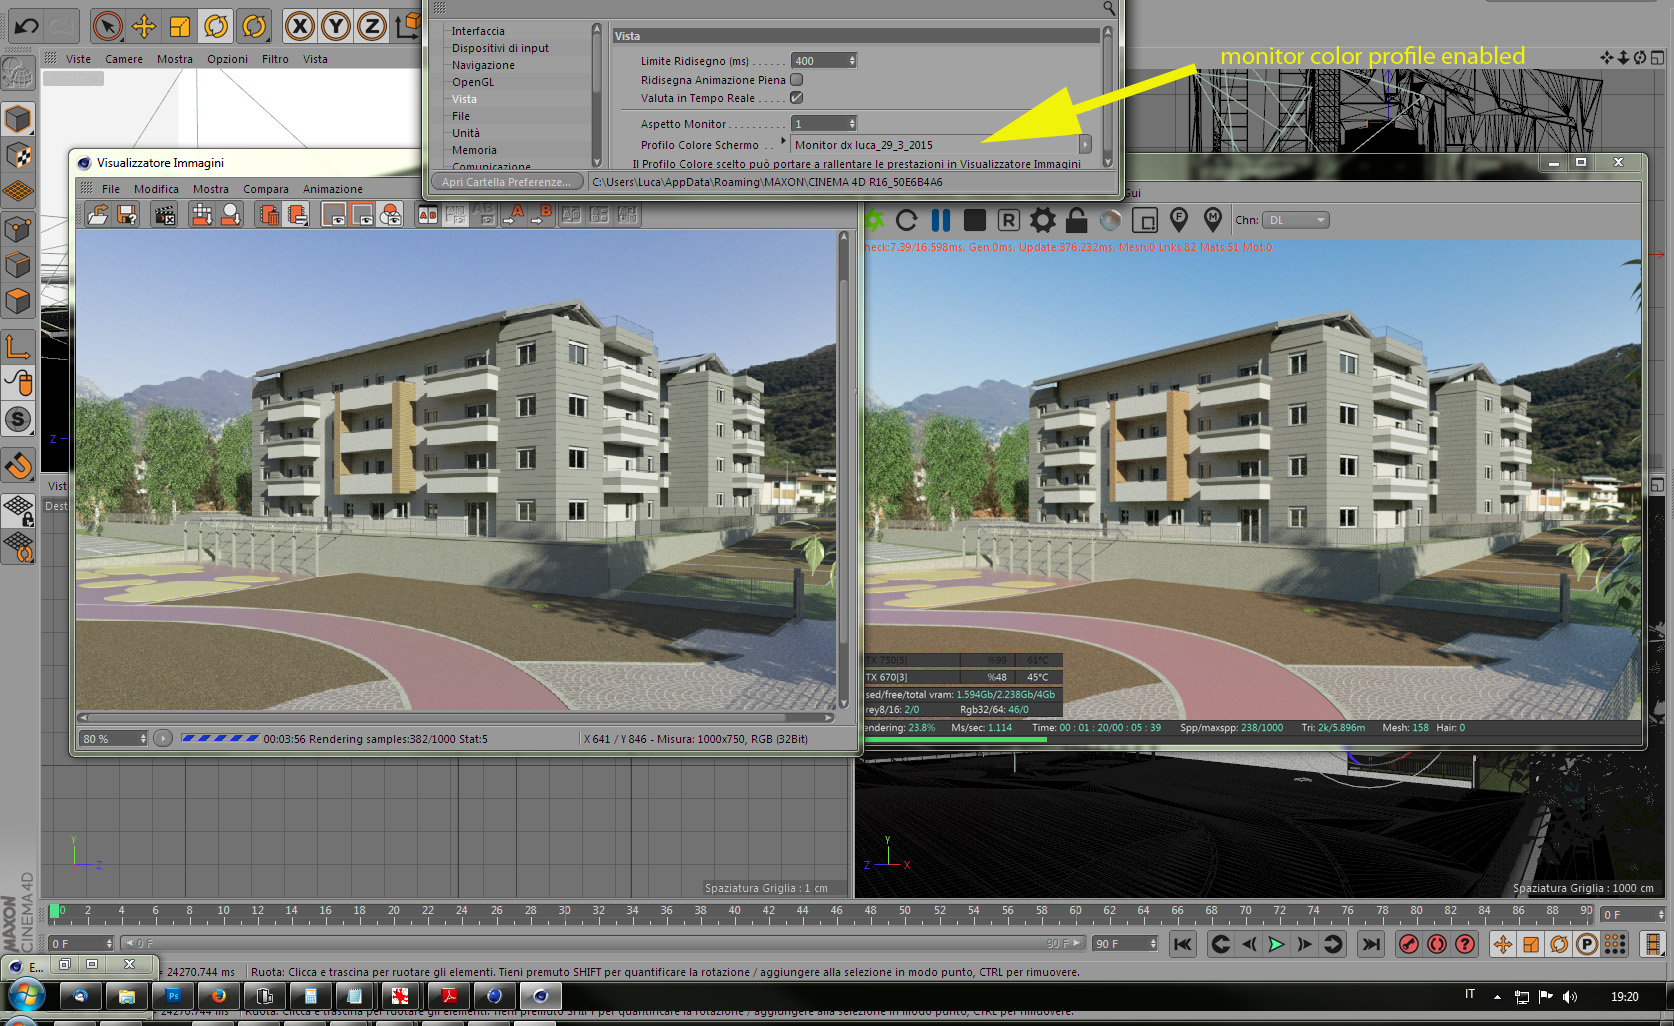Open Octane settings gear icon

click(x=1043, y=220)
